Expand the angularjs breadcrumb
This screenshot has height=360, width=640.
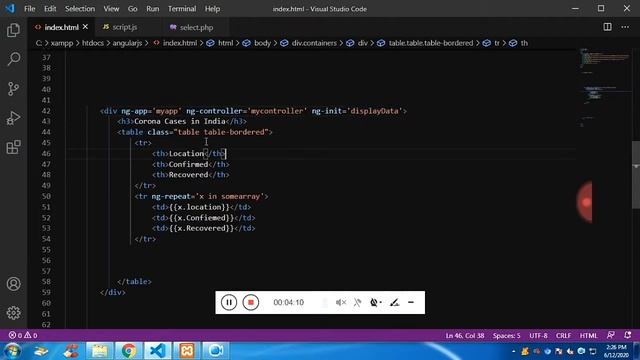coord(127,43)
